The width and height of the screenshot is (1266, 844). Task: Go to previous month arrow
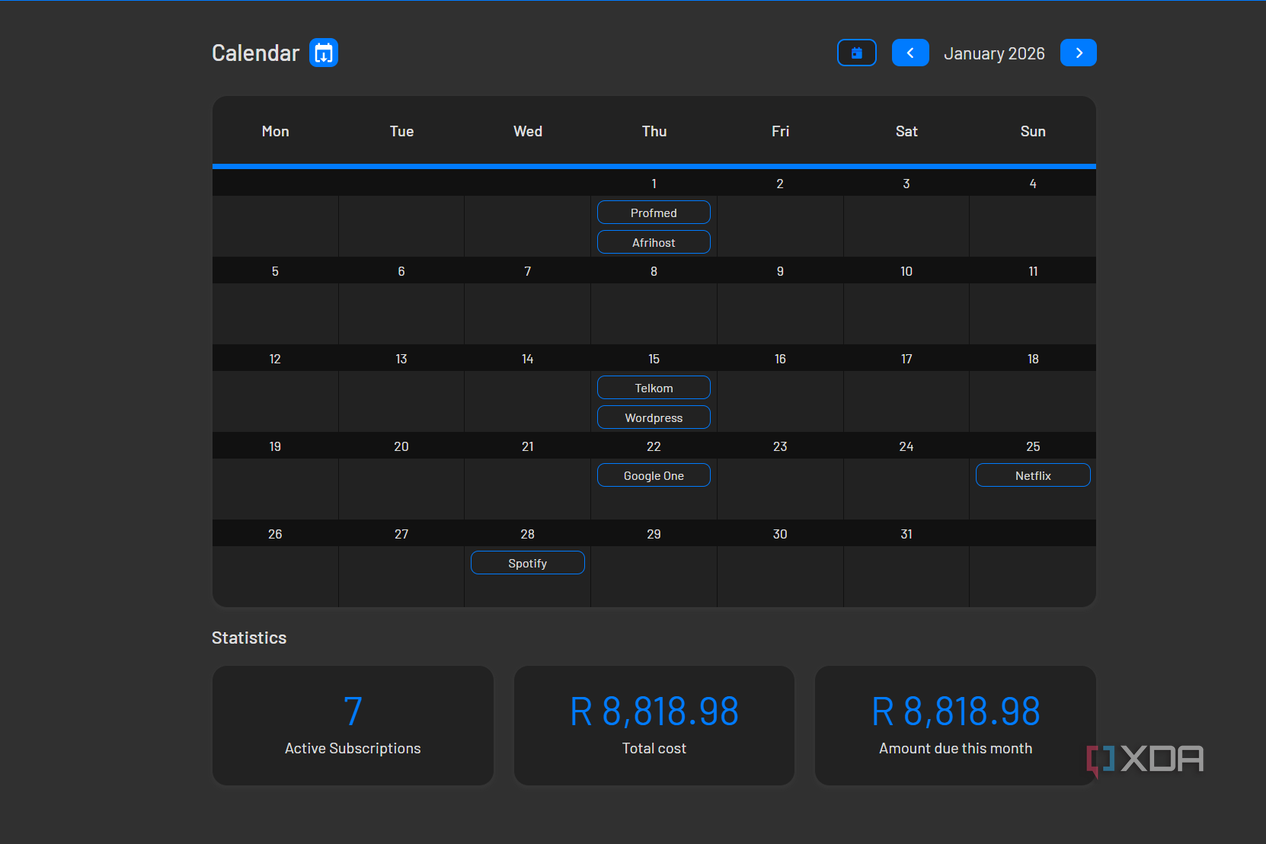(x=910, y=53)
